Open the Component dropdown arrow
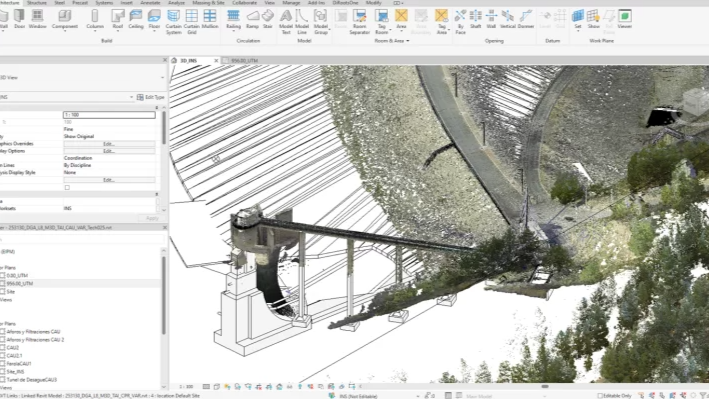Screen dimensions: 709x399 (x=65, y=31)
